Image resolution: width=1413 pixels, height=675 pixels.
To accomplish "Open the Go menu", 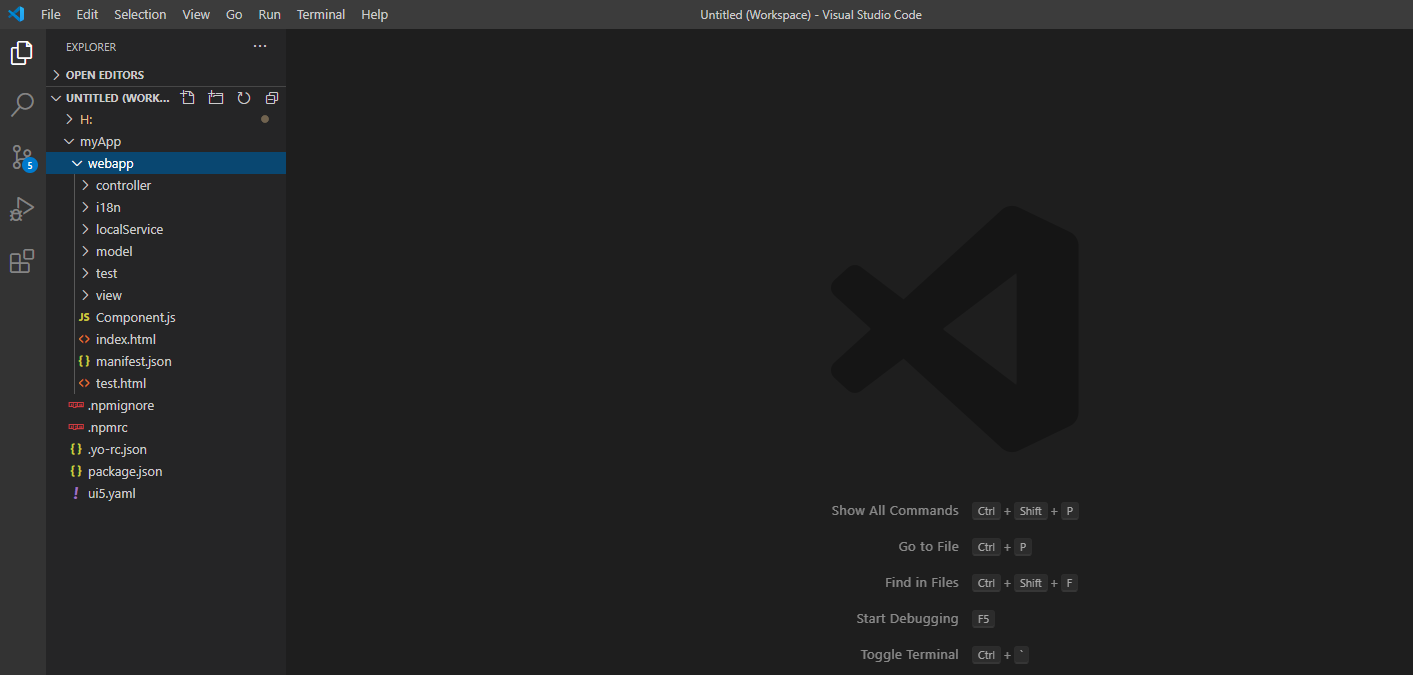I will [234, 14].
